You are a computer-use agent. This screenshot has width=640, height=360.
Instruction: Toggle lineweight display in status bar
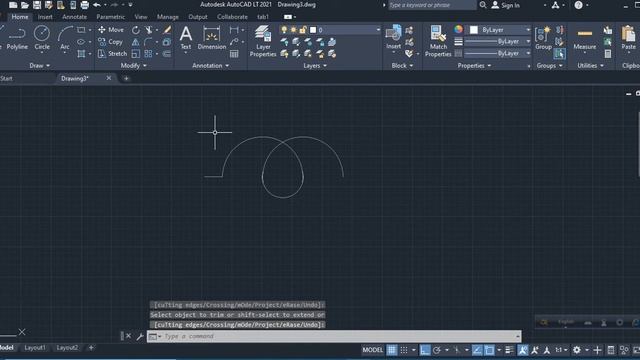point(509,350)
